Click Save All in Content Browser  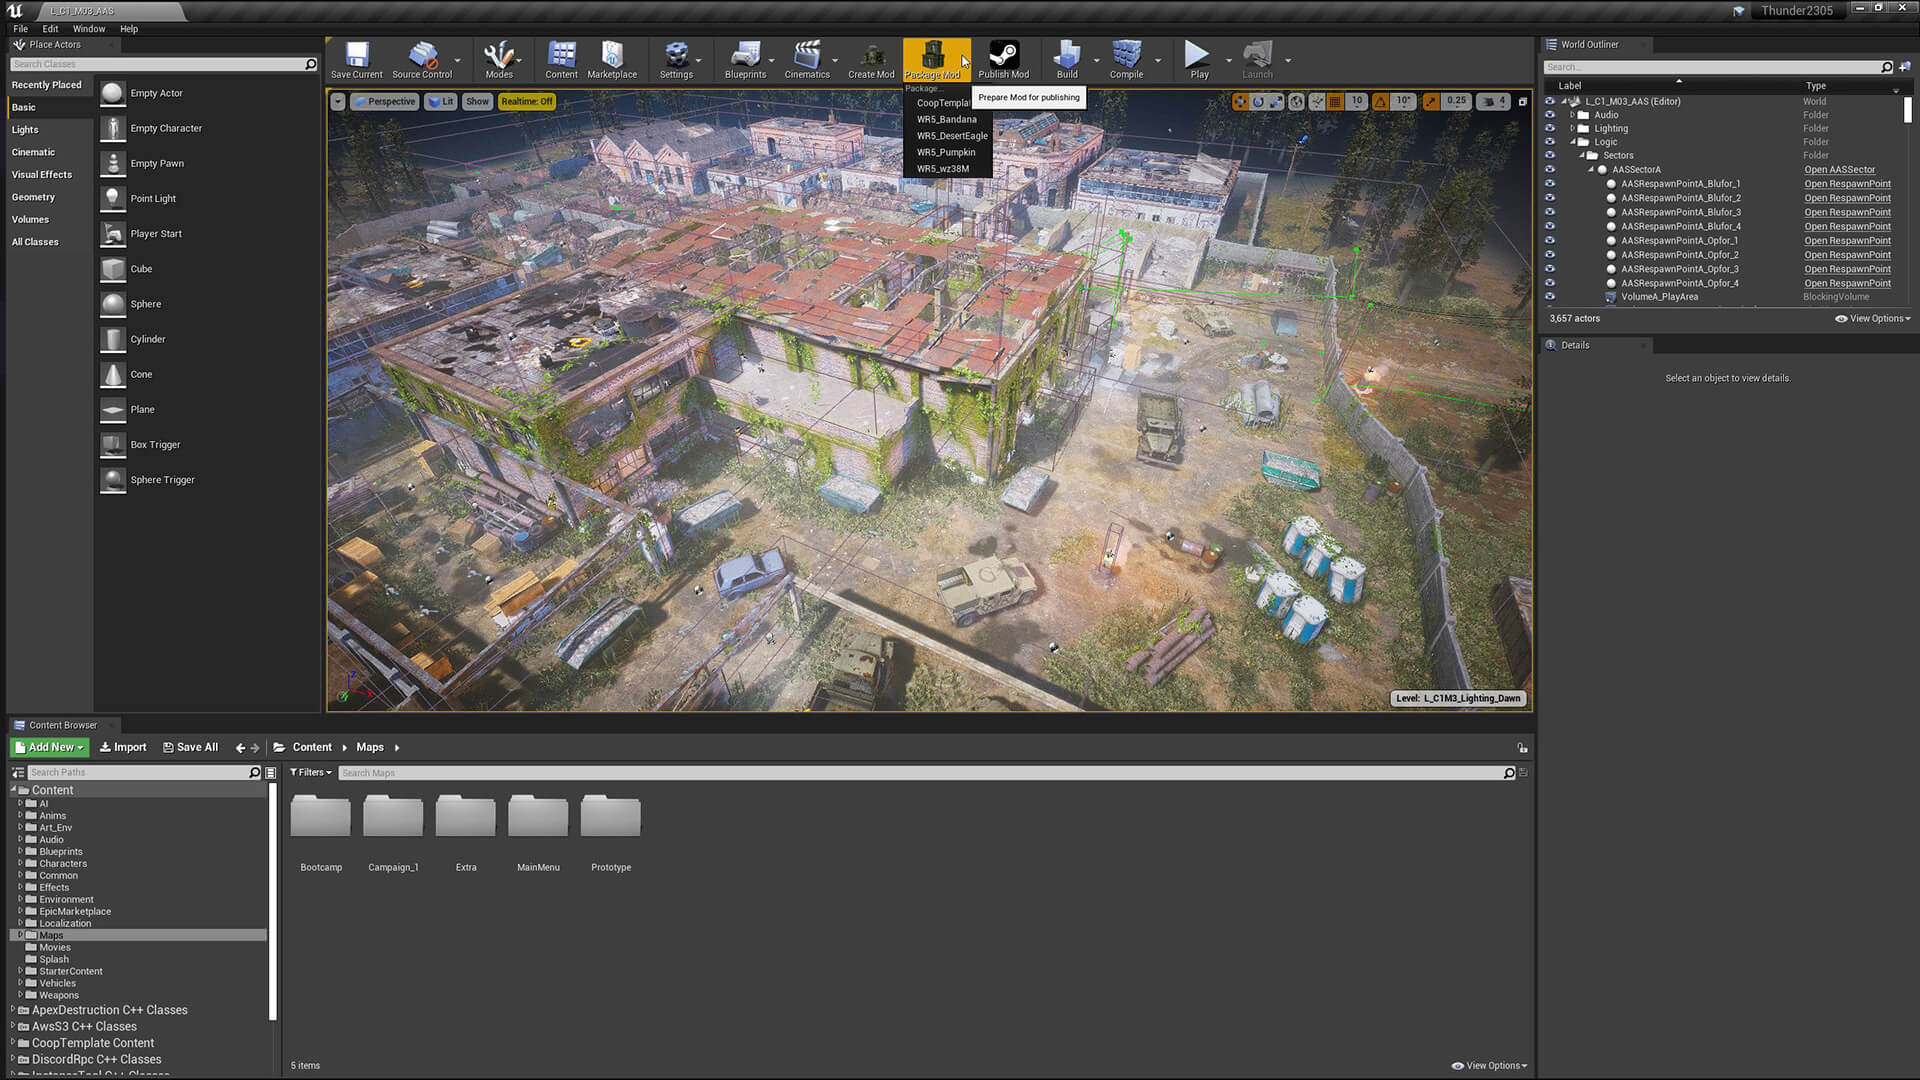pyautogui.click(x=190, y=747)
